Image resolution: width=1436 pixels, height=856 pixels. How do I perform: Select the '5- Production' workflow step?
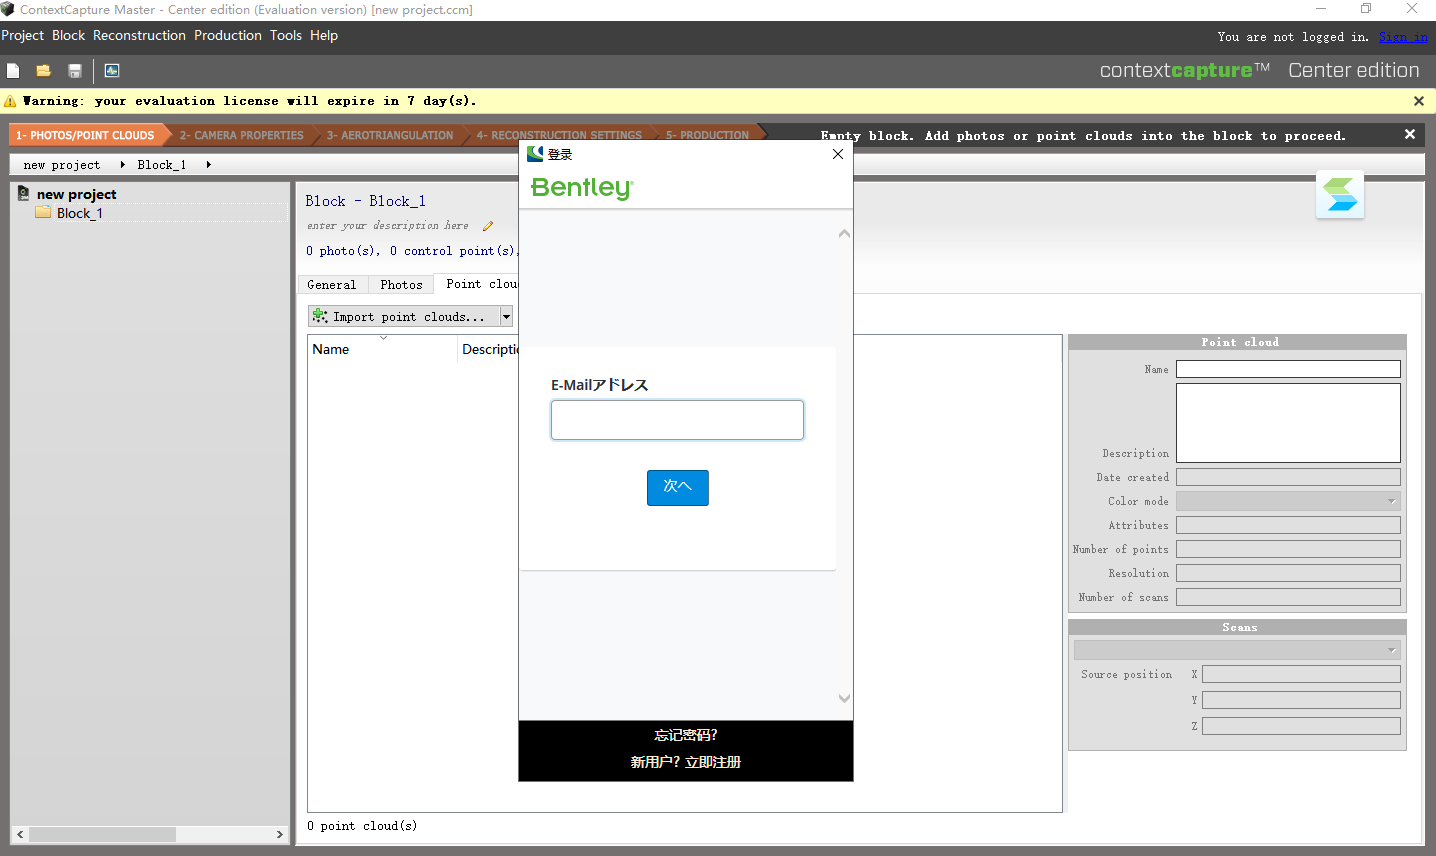pyautogui.click(x=708, y=135)
